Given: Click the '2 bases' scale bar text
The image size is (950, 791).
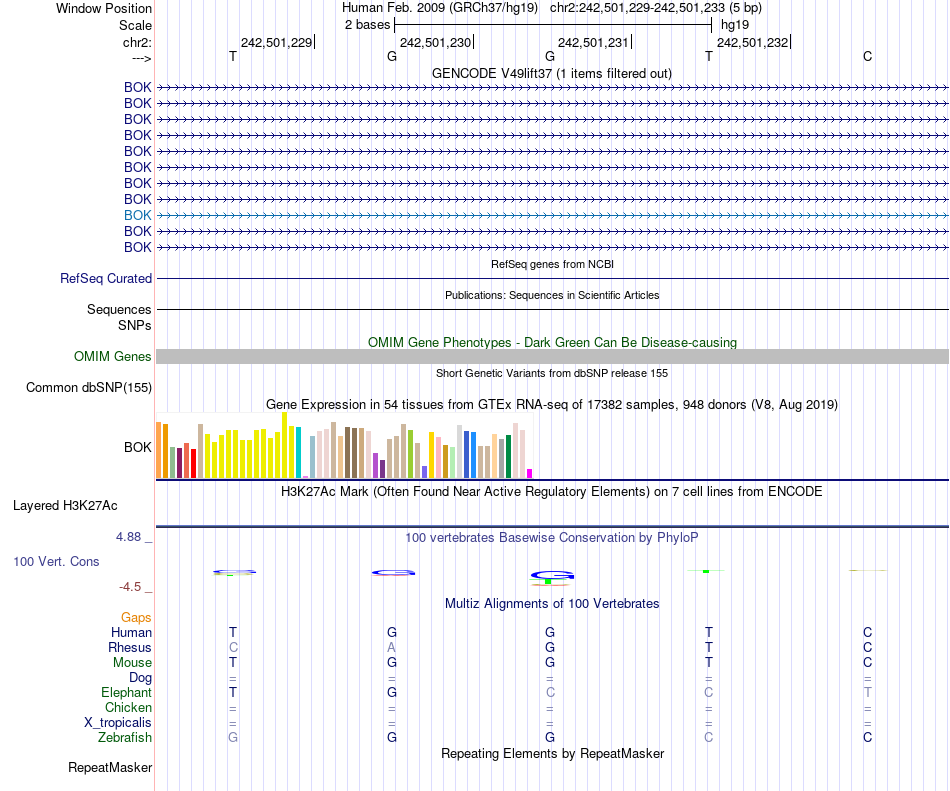Looking at the screenshot, I should (x=367, y=25).
